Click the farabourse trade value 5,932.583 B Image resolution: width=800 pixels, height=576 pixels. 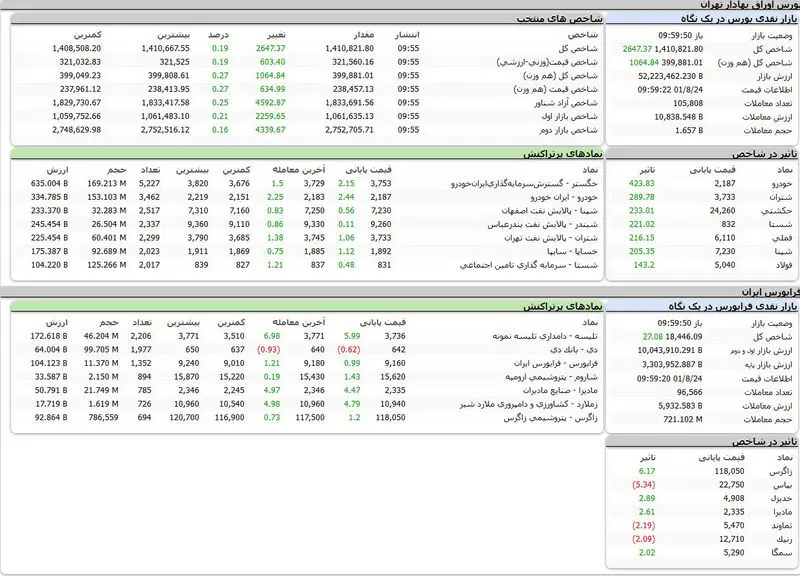tap(680, 406)
